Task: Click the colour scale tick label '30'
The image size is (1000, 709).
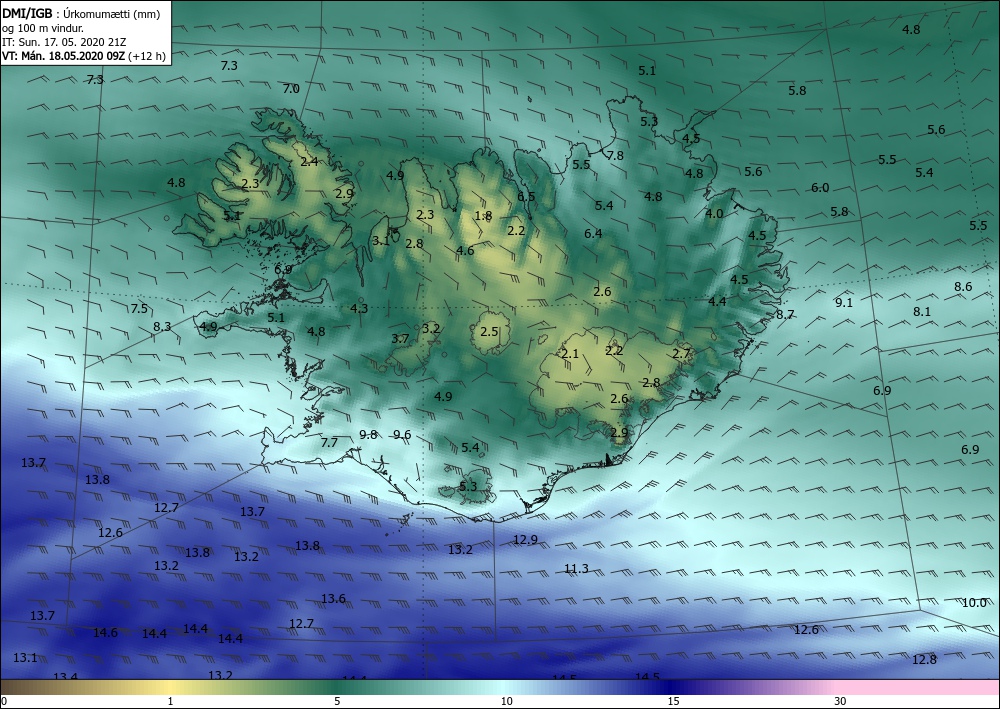Action: (840, 701)
